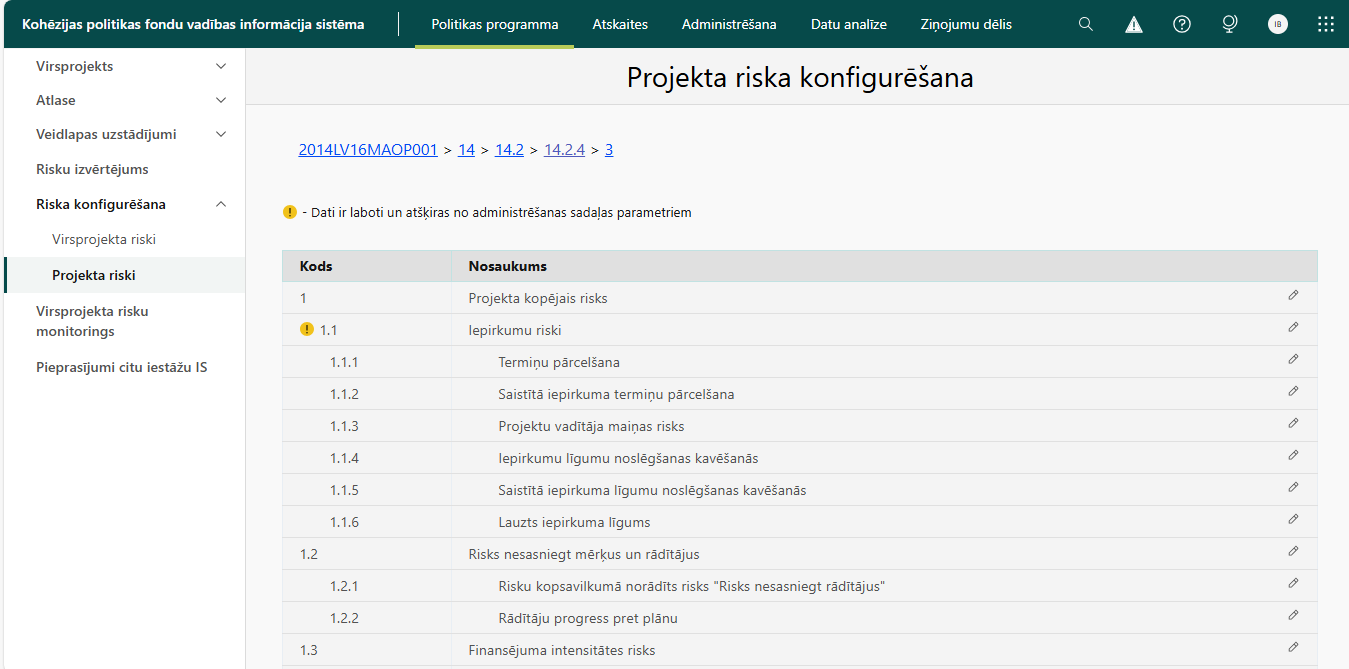Edit Projektu vadītāja maiņas risks row

pyautogui.click(x=1293, y=424)
